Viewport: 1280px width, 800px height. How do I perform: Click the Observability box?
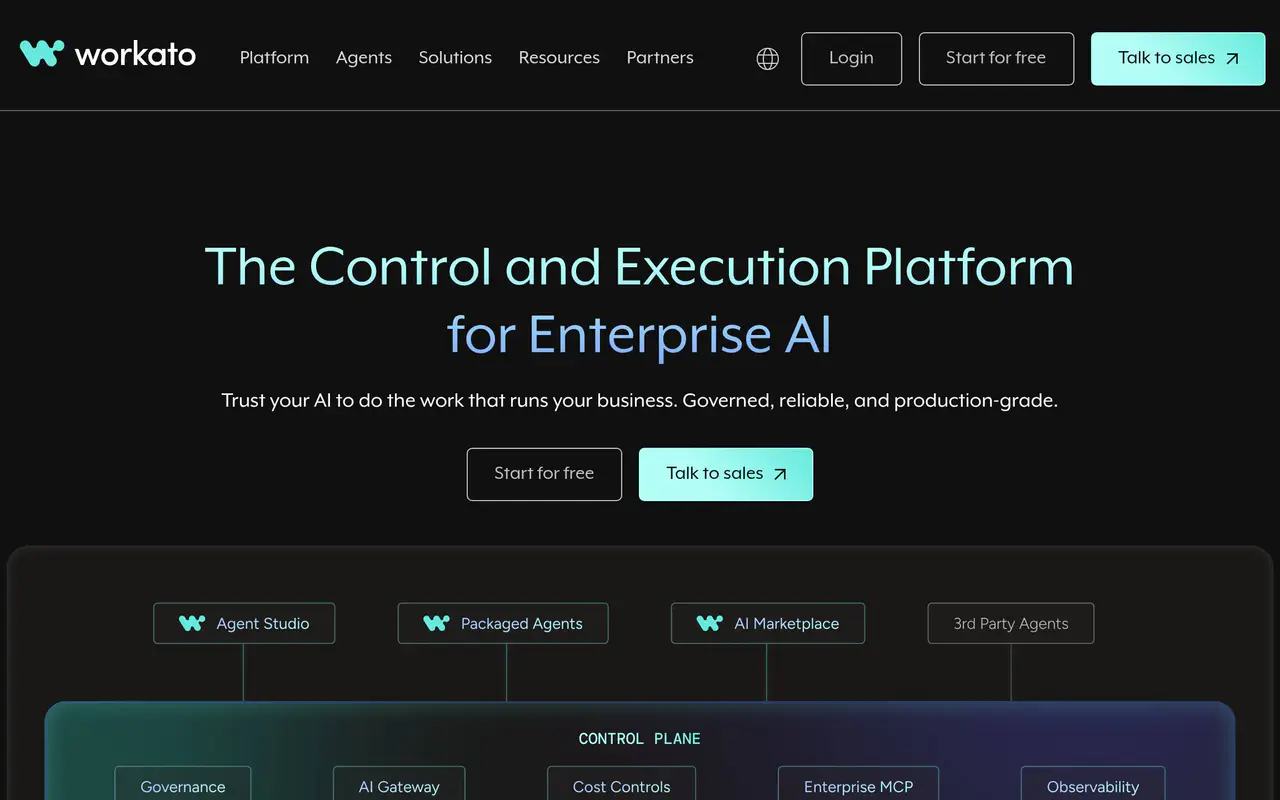point(1093,785)
